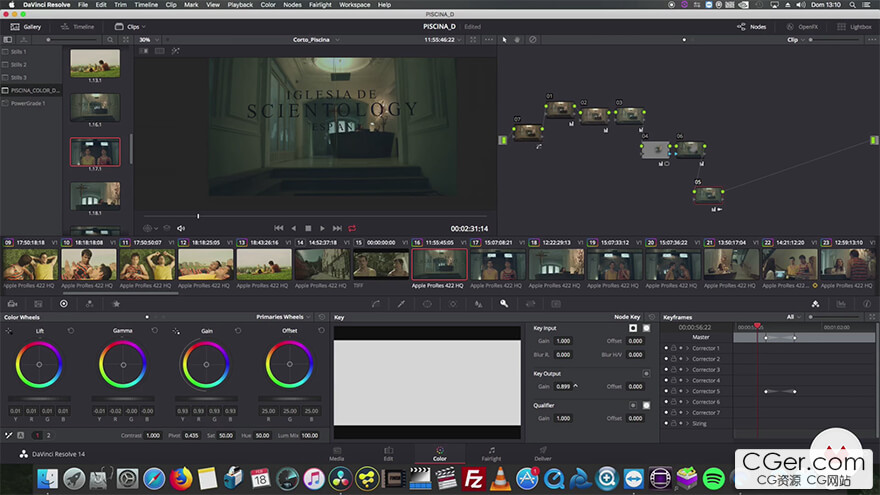The height and width of the screenshot is (495, 880).
Task: Select clip 16 thumbnail in timeline
Action: (439, 264)
